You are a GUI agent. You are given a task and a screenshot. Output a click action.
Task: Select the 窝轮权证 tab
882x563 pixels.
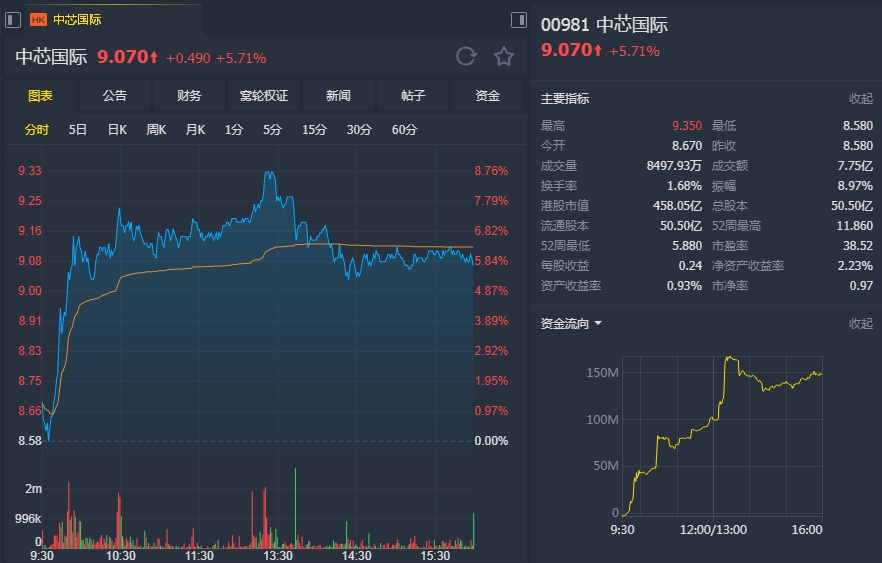click(x=263, y=96)
